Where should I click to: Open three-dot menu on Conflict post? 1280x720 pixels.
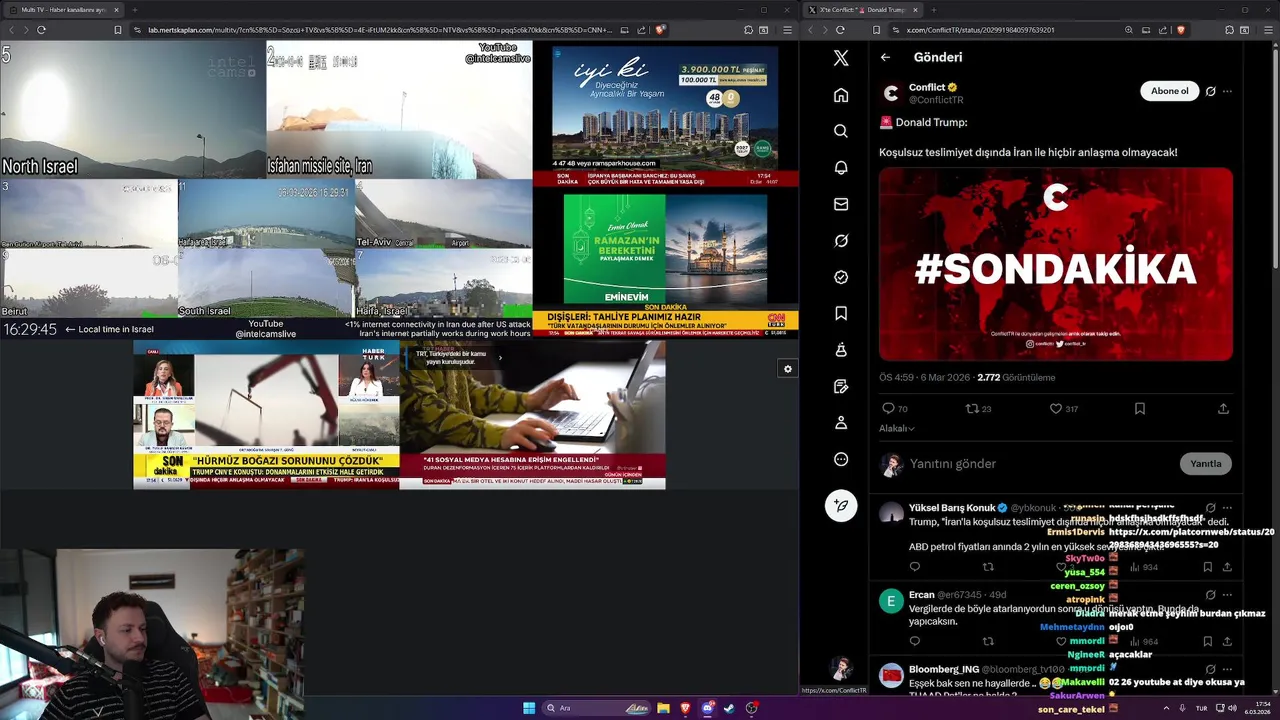coord(1227,91)
